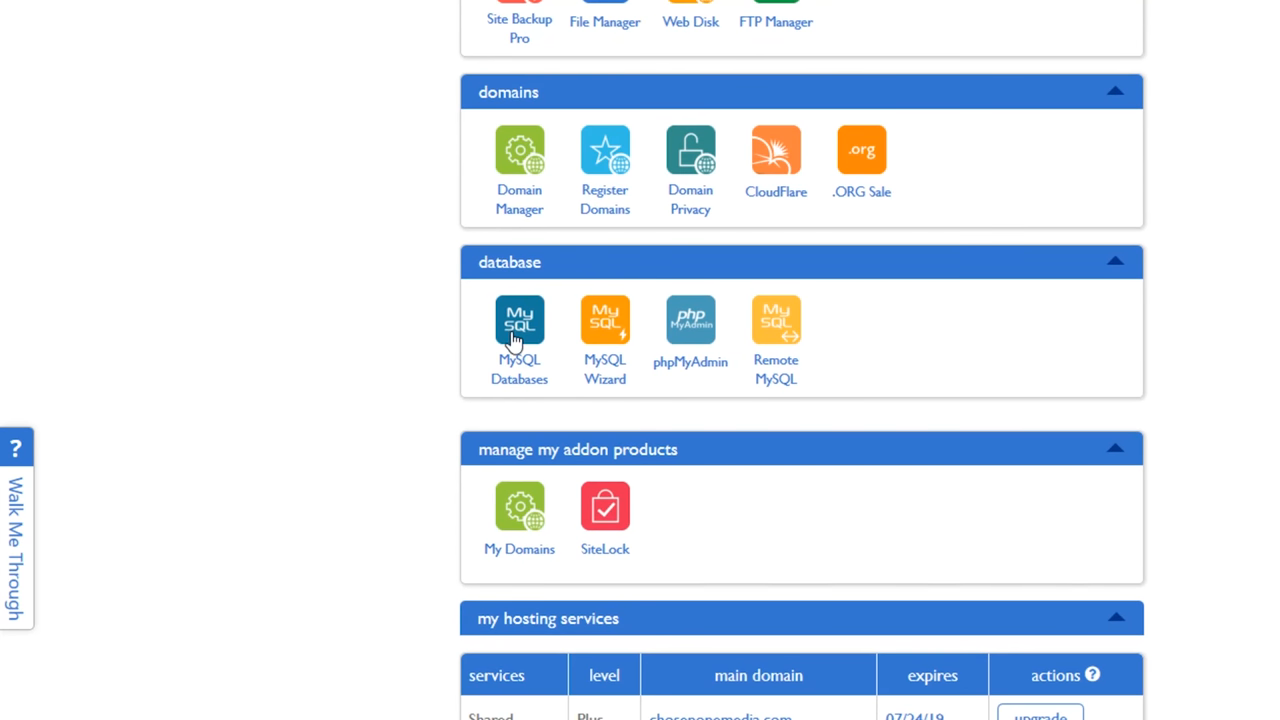The height and width of the screenshot is (720, 1280).
Task: Open the MySQL Databases icon
Action: click(x=520, y=320)
